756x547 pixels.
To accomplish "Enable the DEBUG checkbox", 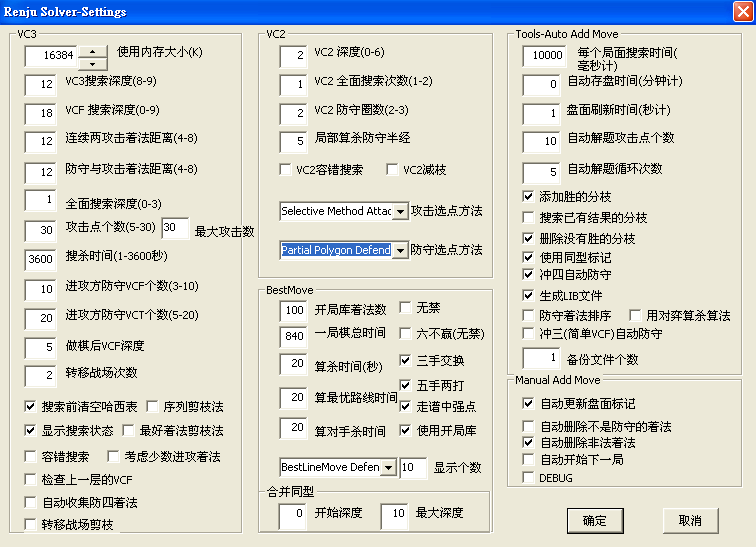I will pyautogui.click(x=528, y=478).
